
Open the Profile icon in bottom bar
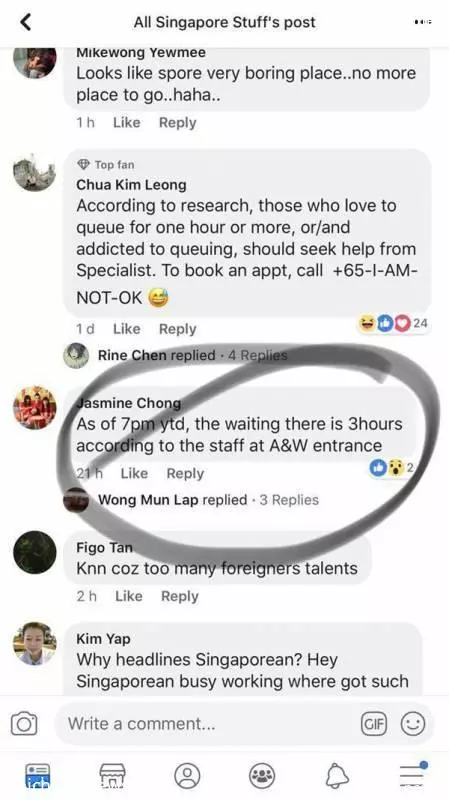pos(187,776)
